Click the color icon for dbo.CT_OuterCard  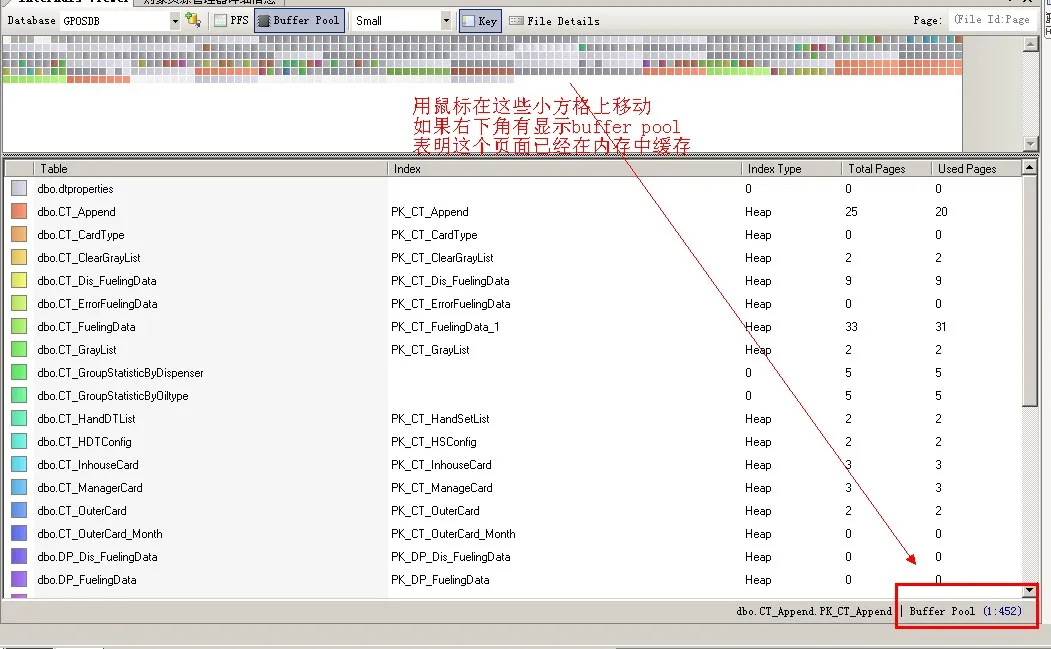click(19, 511)
